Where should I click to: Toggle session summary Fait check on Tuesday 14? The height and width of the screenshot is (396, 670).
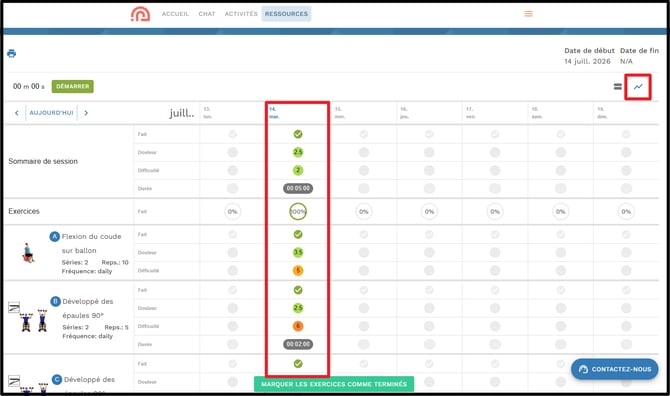(298, 134)
